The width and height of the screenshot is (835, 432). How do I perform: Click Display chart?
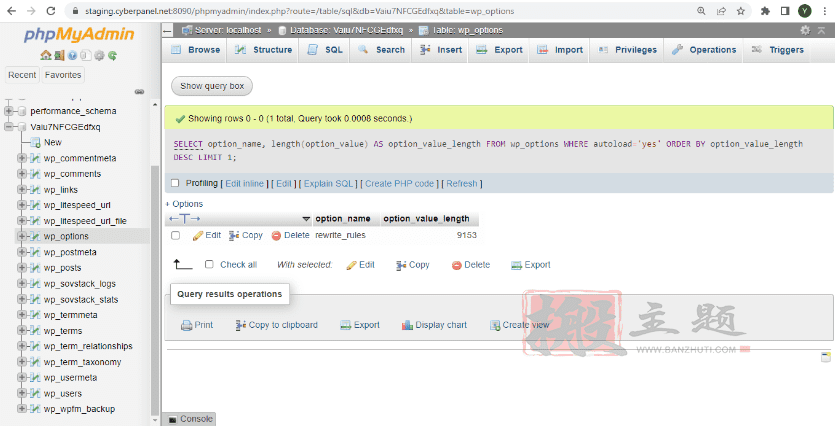point(435,325)
